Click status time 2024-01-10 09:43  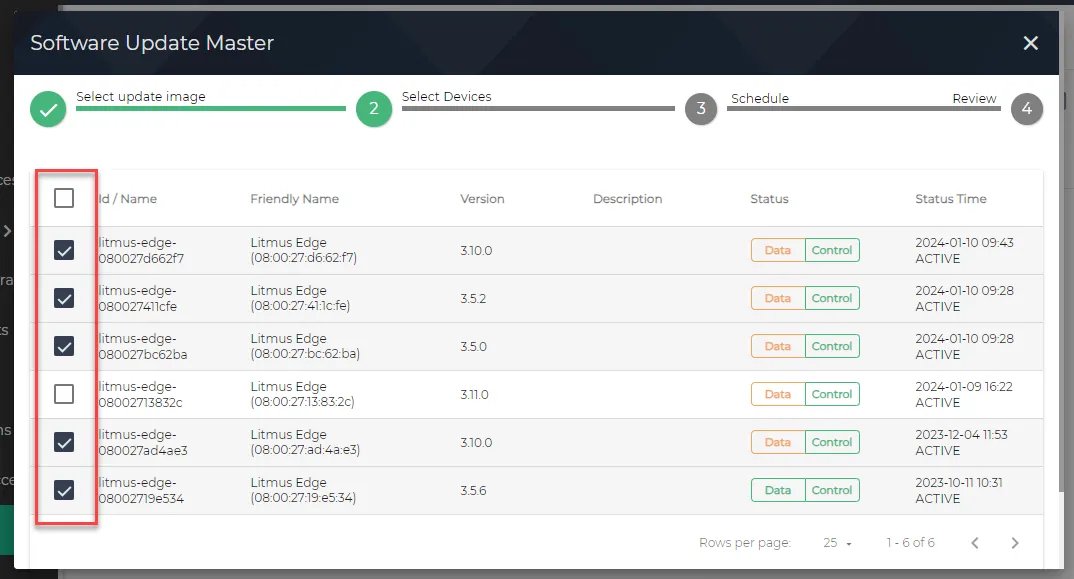(964, 243)
